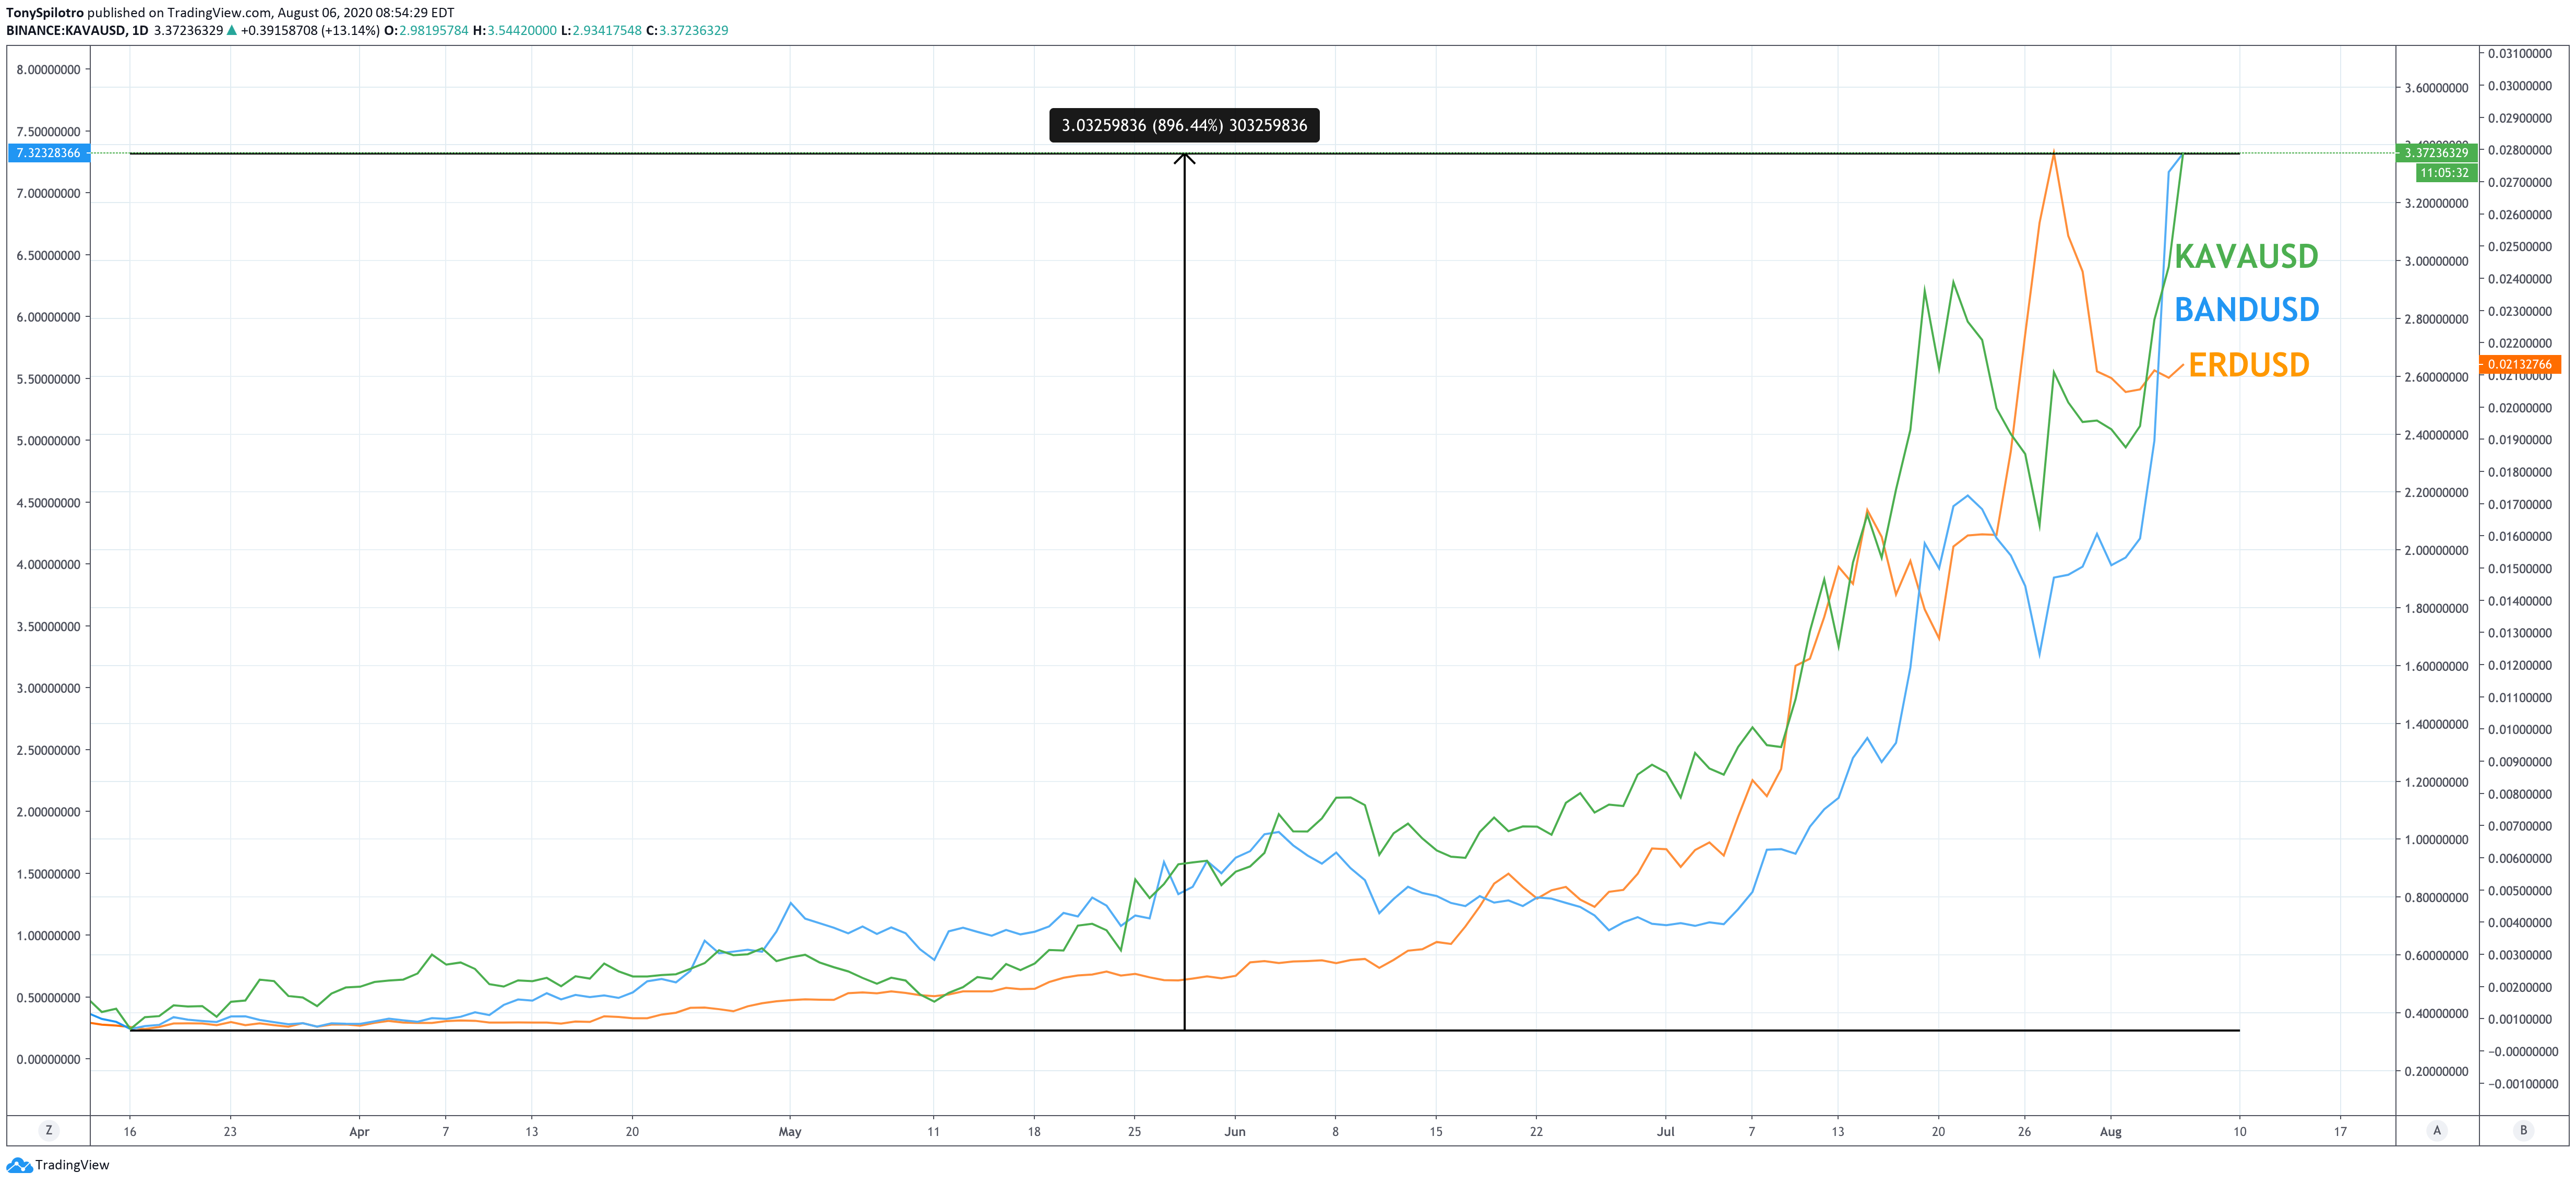
Task: Click the B scale badge at bottom right
Action: (2523, 1130)
